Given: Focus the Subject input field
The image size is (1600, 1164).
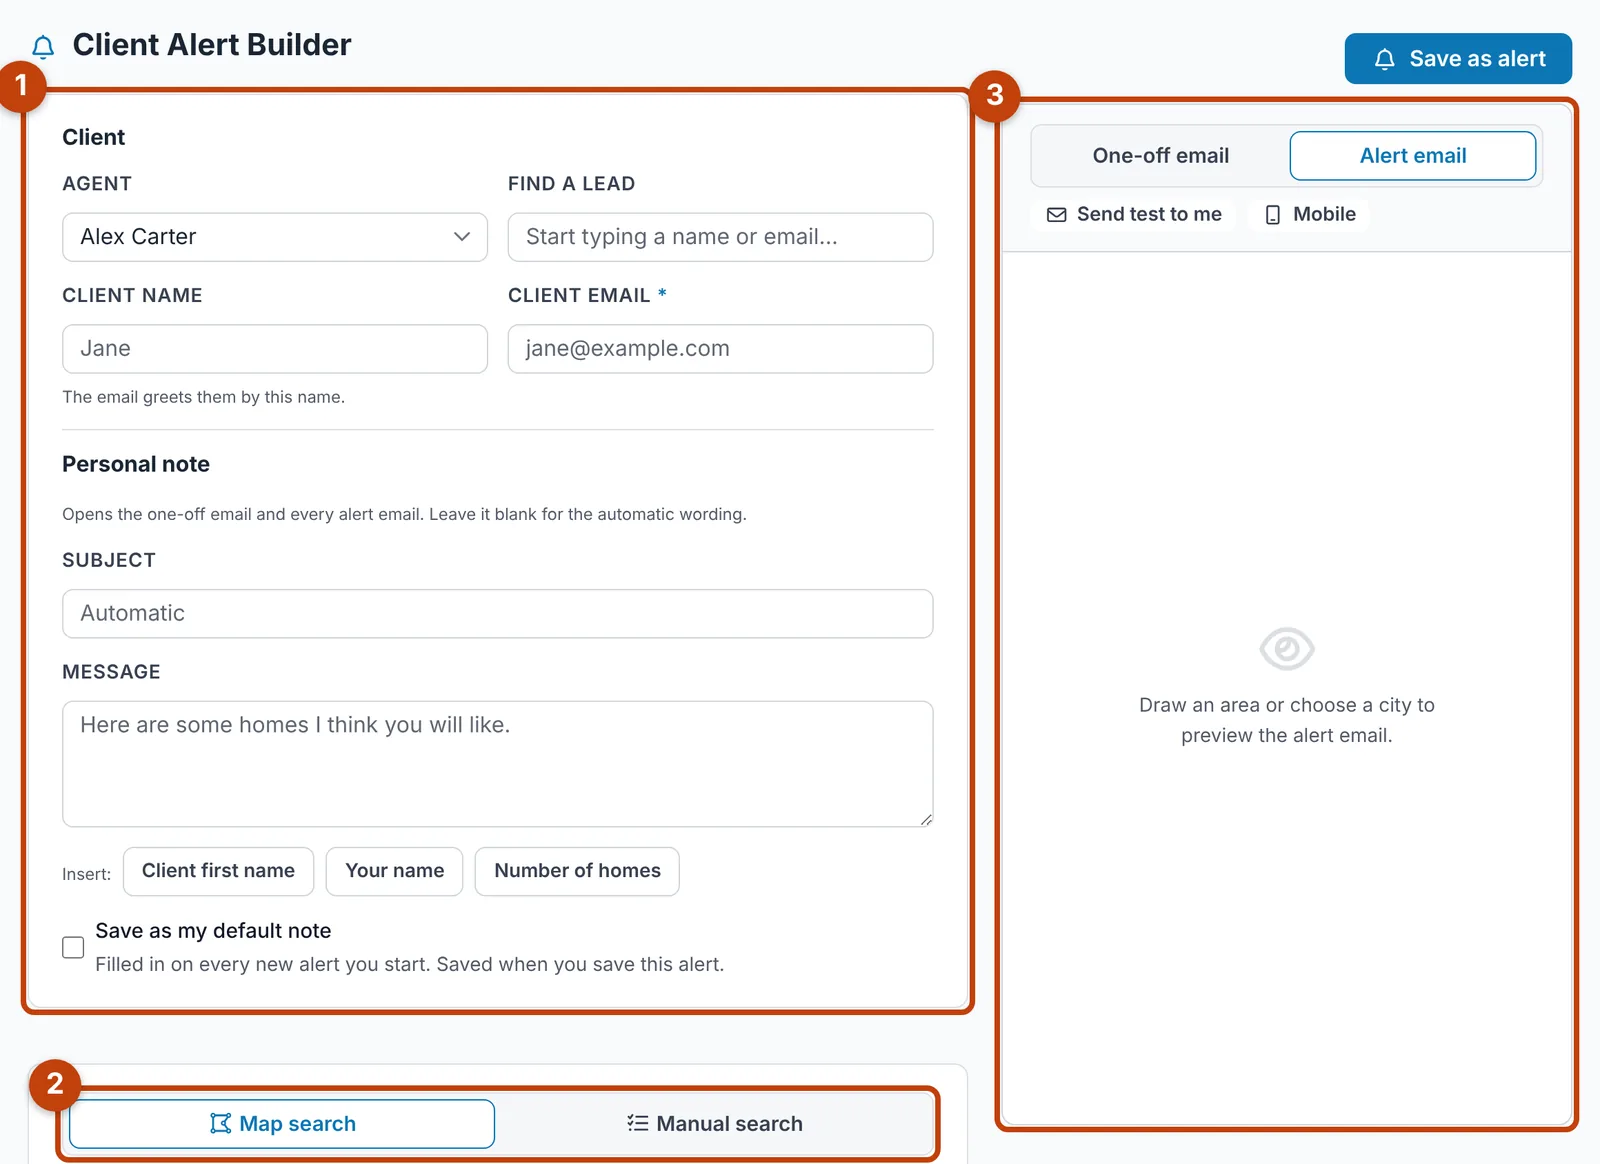Looking at the screenshot, I should pos(498,614).
